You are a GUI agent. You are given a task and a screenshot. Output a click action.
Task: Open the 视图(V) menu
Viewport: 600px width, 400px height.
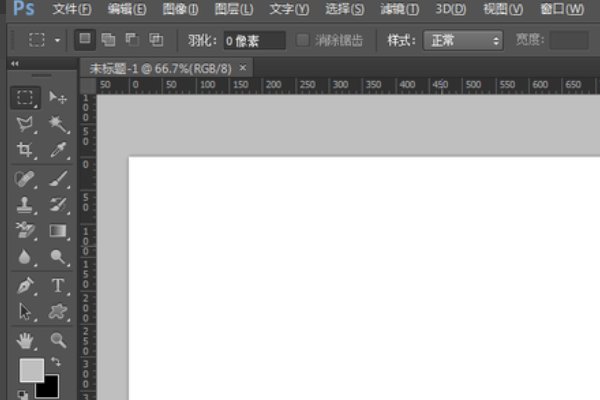503,9
